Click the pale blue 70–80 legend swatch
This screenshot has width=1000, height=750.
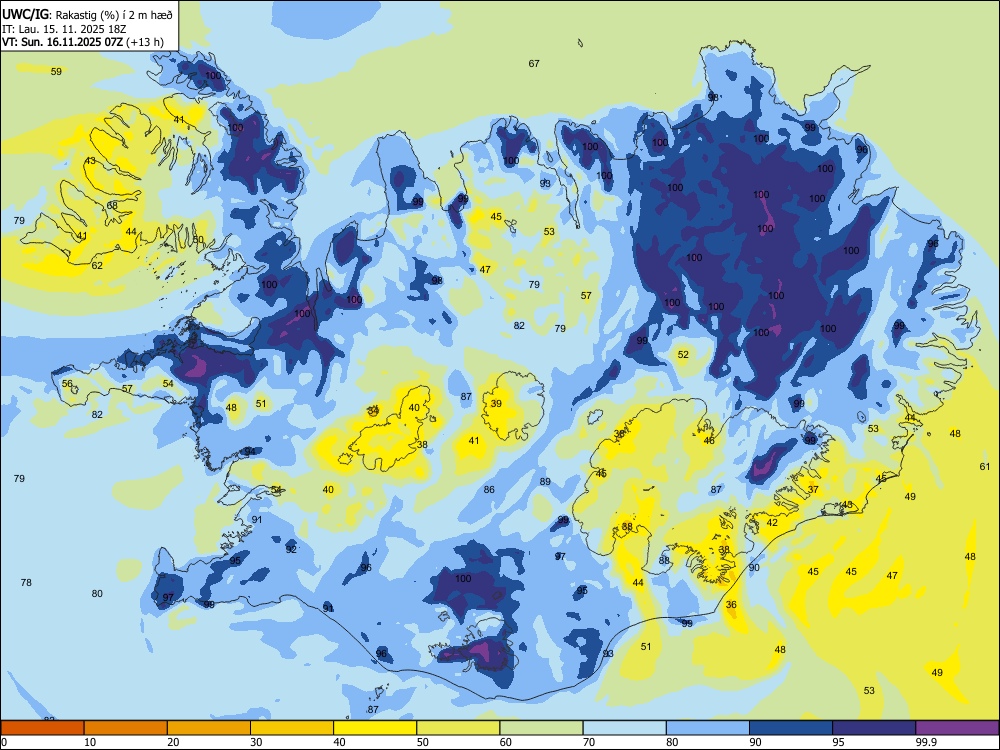point(624,728)
